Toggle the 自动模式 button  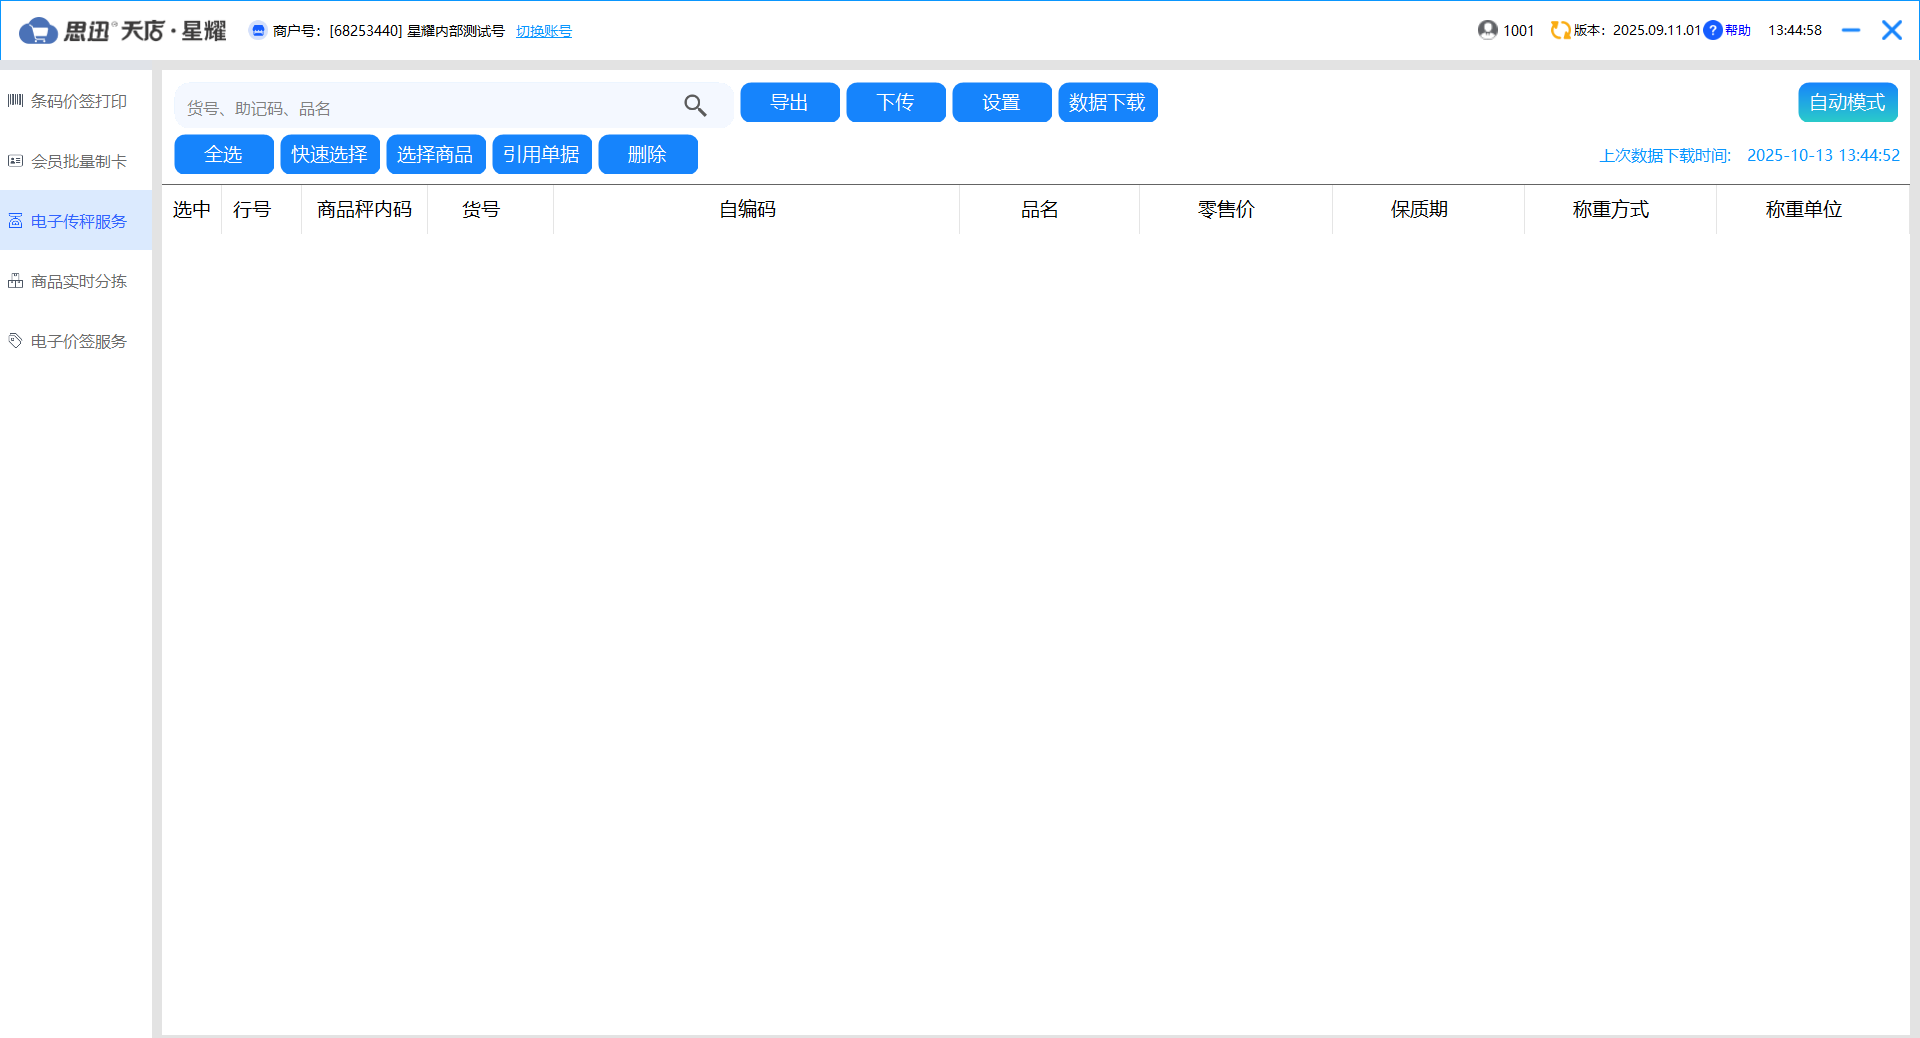pos(1847,102)
